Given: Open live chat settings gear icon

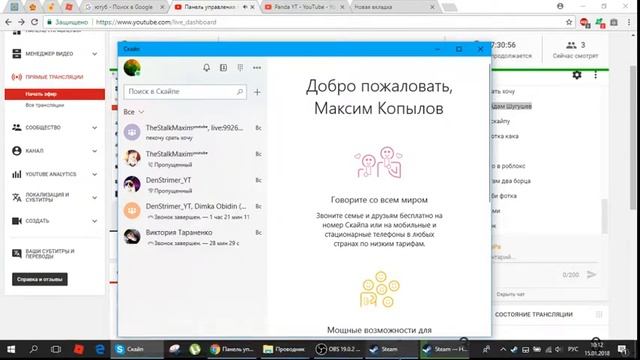Looking at the screenshot, I should [577, 75].
